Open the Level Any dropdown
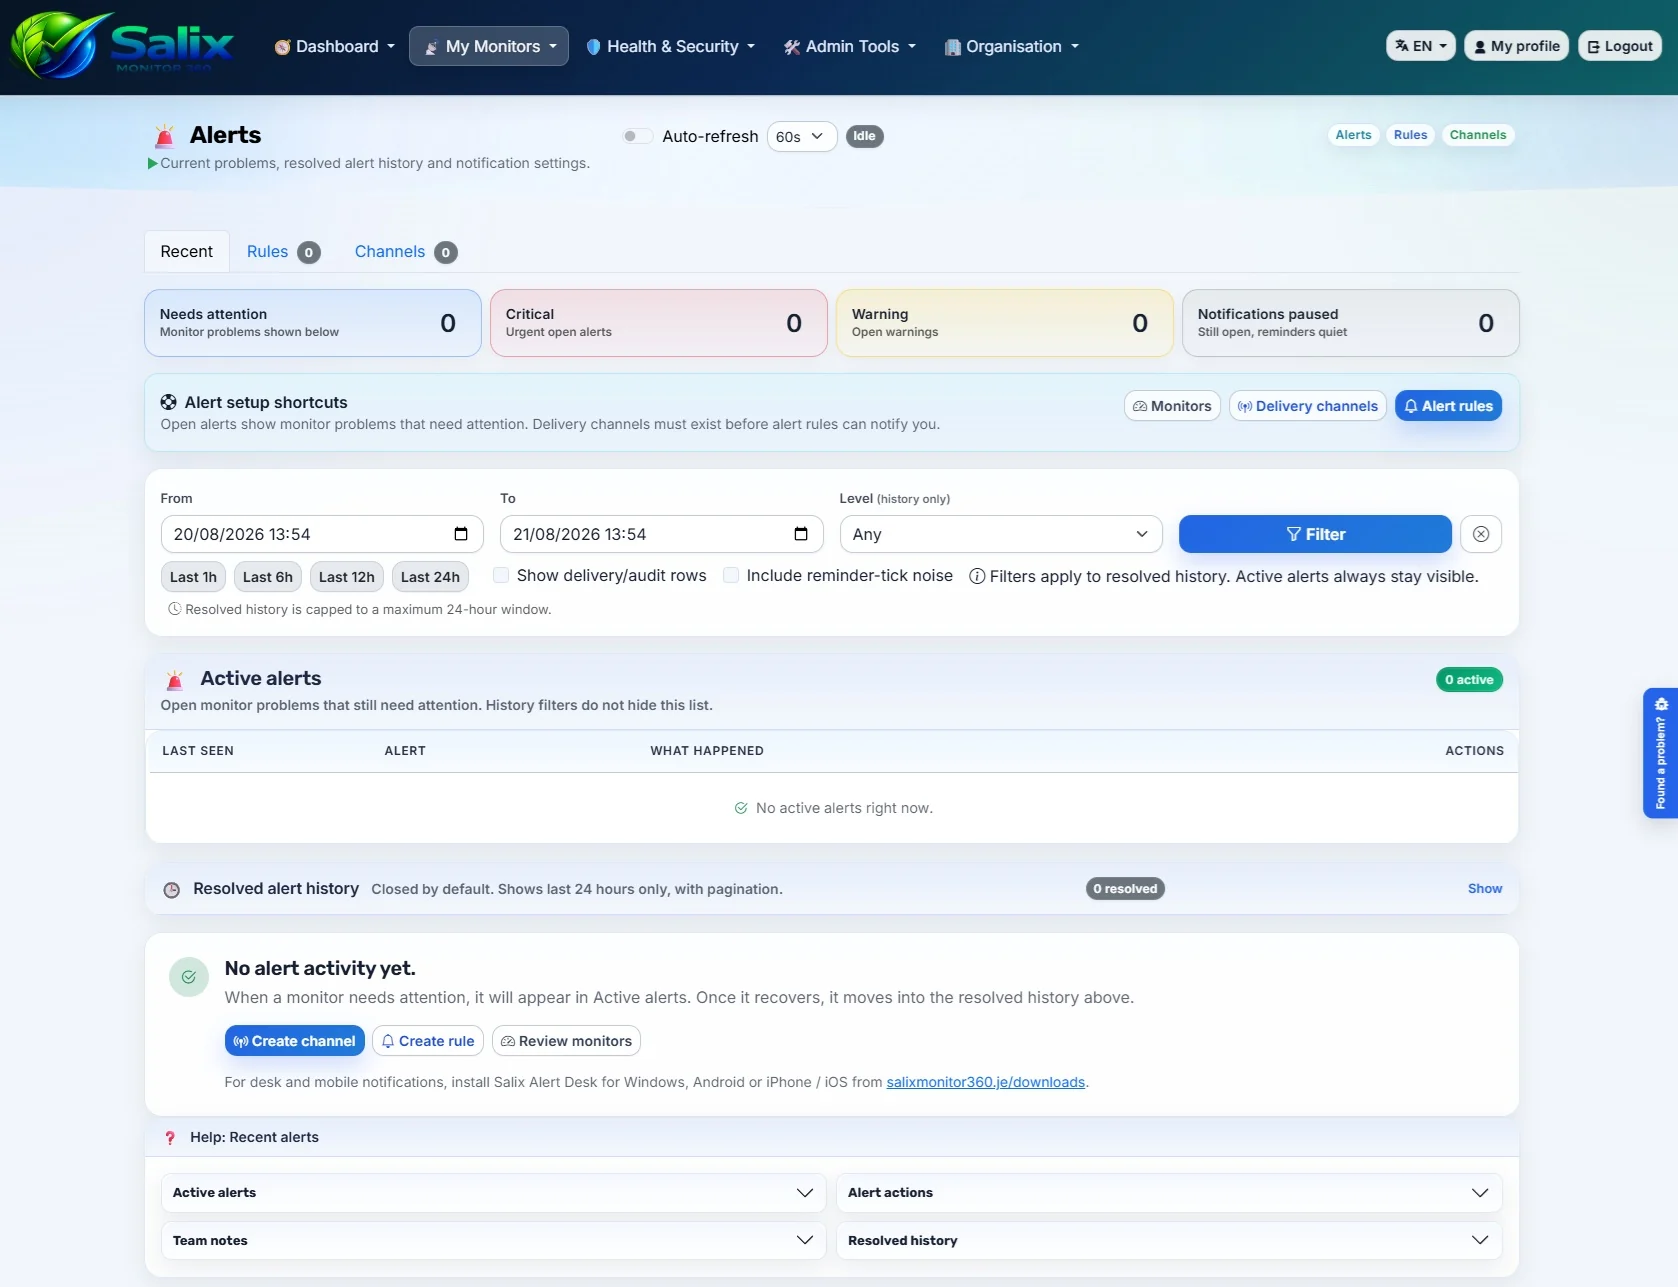1678x1287 pixels. point(1001,534)
